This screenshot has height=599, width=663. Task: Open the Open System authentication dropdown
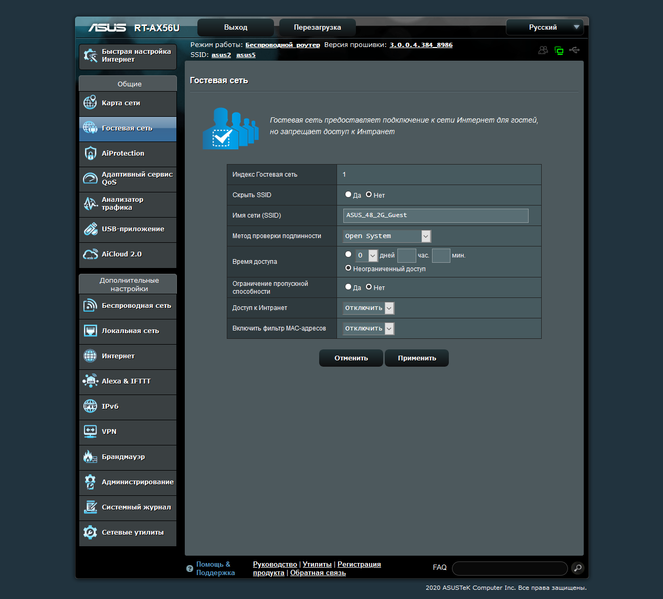(386, 236)
